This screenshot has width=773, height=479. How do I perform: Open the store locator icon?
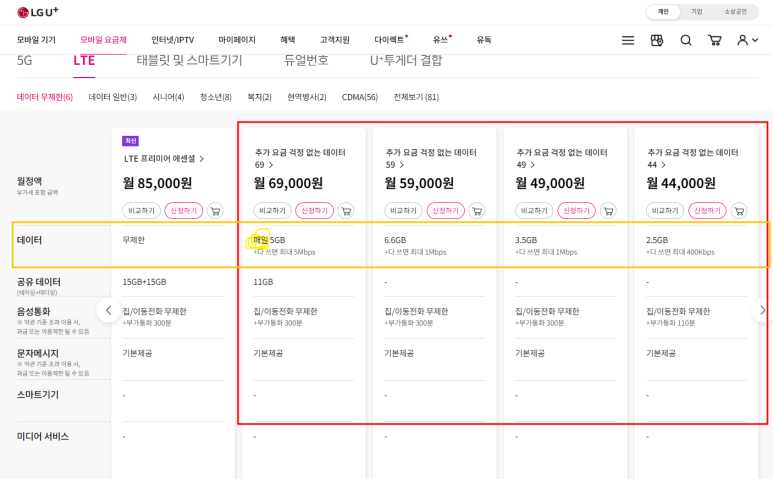click(657, 40)
